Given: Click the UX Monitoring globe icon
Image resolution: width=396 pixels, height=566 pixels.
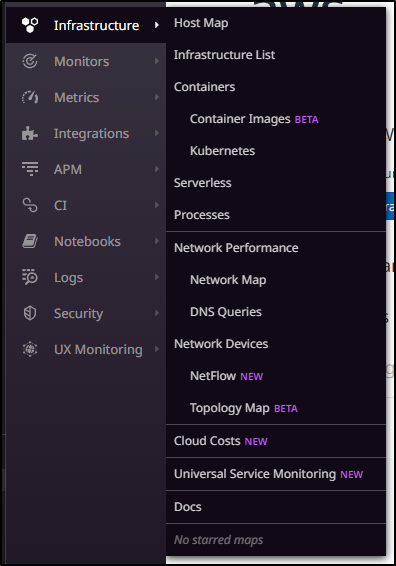Looking at the screenshot, I should (x=30, y=349).
